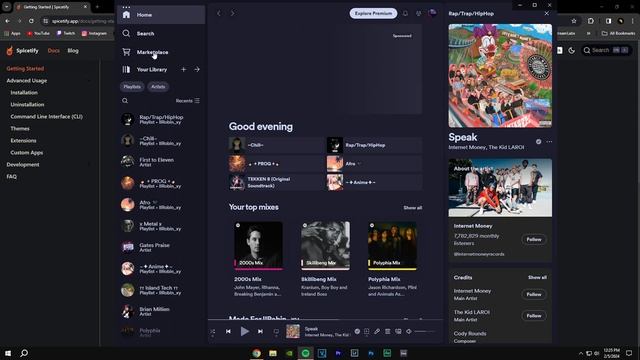Click the Speak album thumbnail in player bar
Image resolution: width=640 pixels, height=360 pixels.
pos(293,331)
